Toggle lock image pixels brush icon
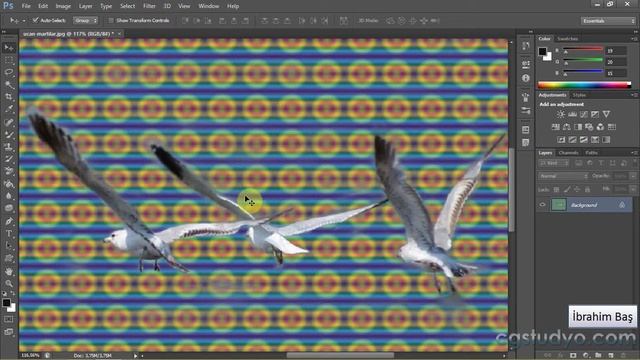This screenshot has width=640, height=360. tap(567, 189)
